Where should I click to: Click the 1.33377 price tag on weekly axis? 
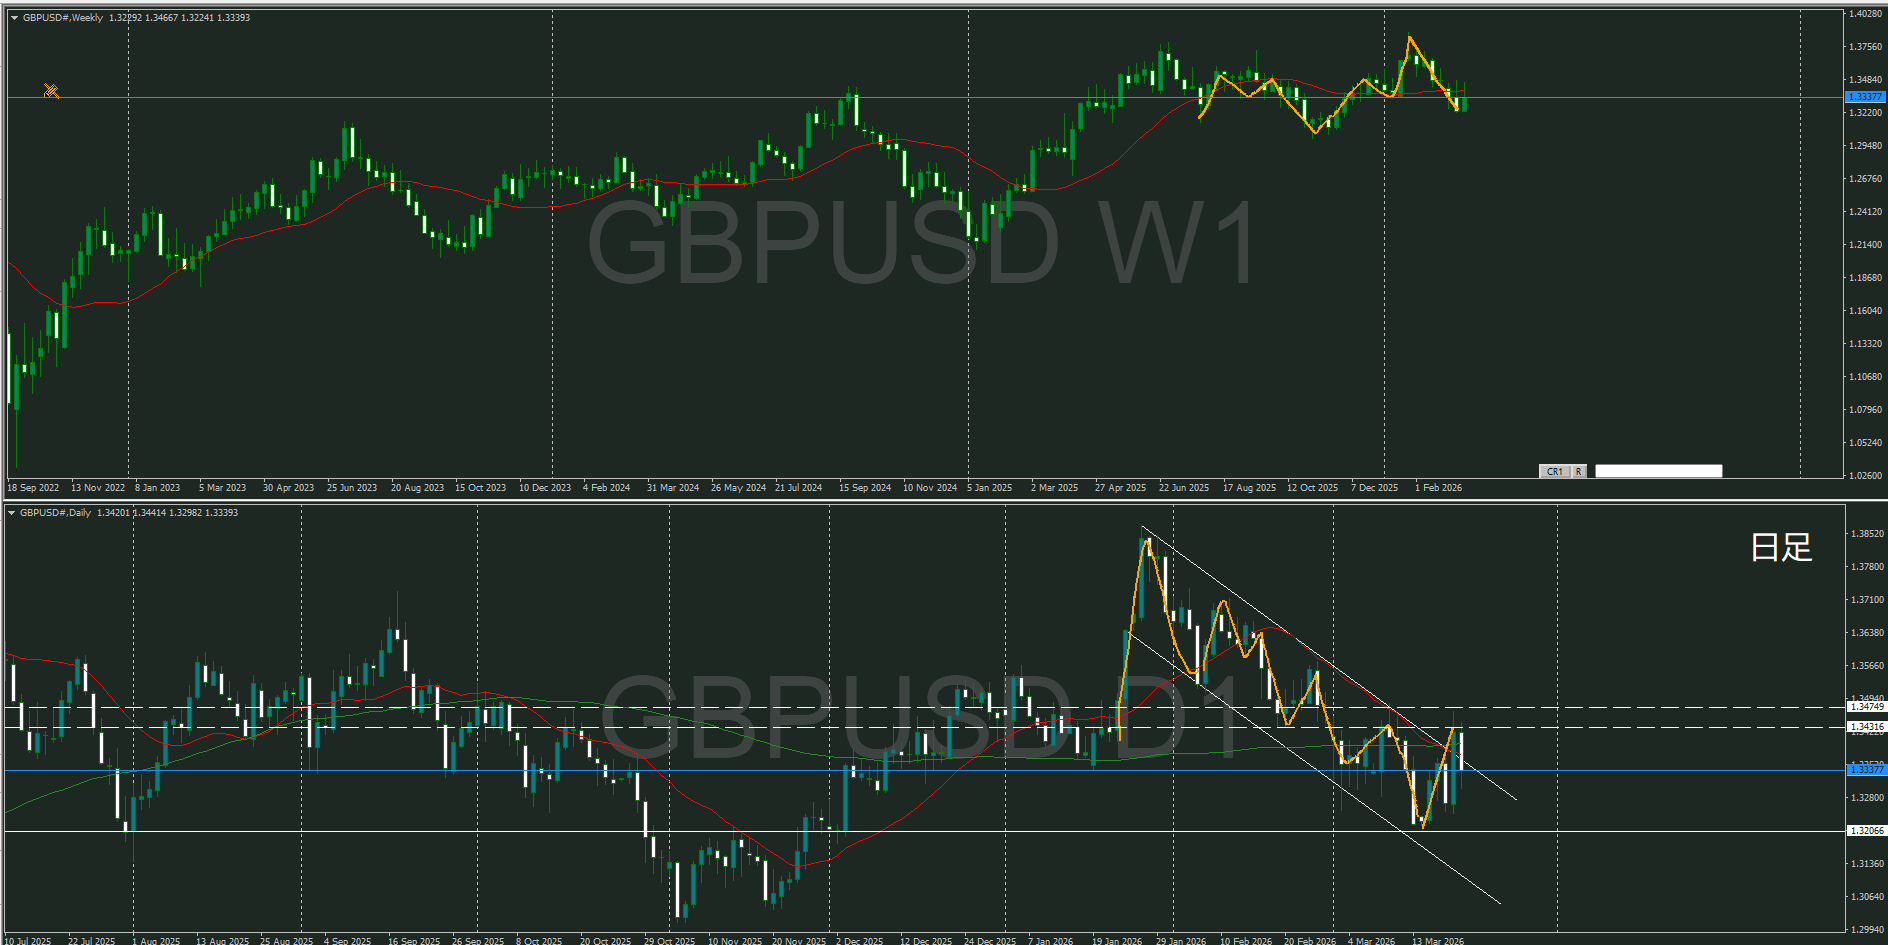tap(1864, 97)
